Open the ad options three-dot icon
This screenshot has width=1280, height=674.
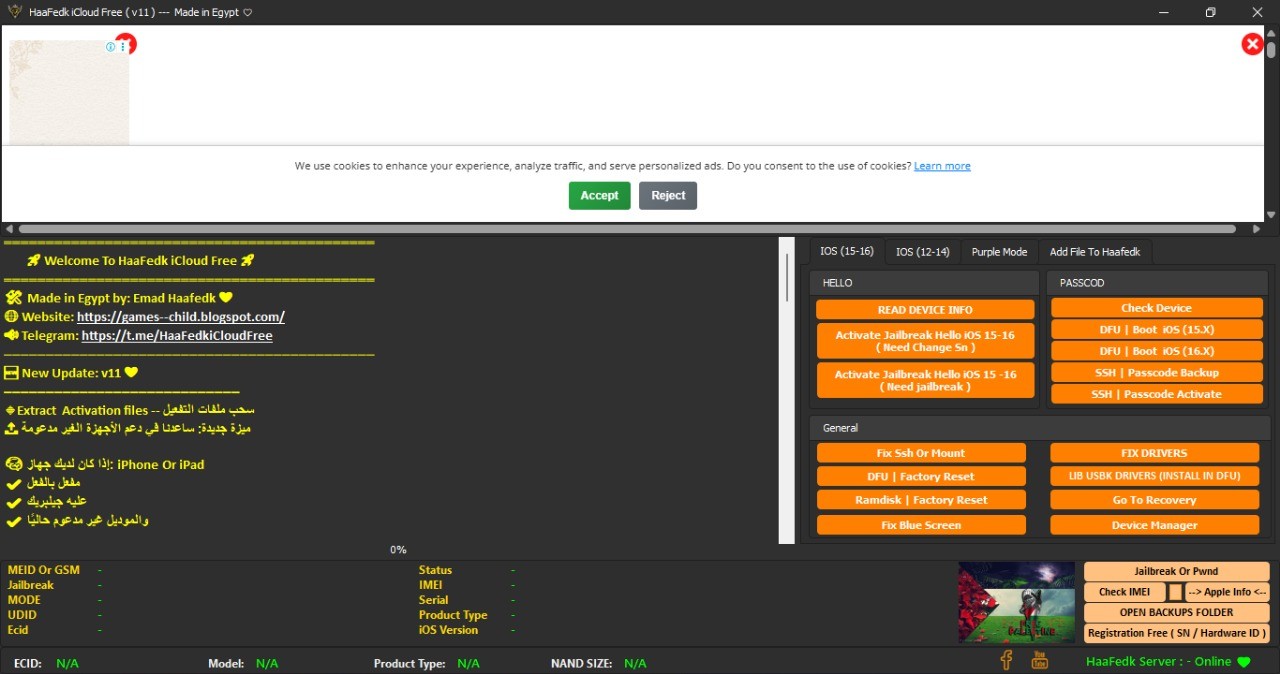click(123, 47)
